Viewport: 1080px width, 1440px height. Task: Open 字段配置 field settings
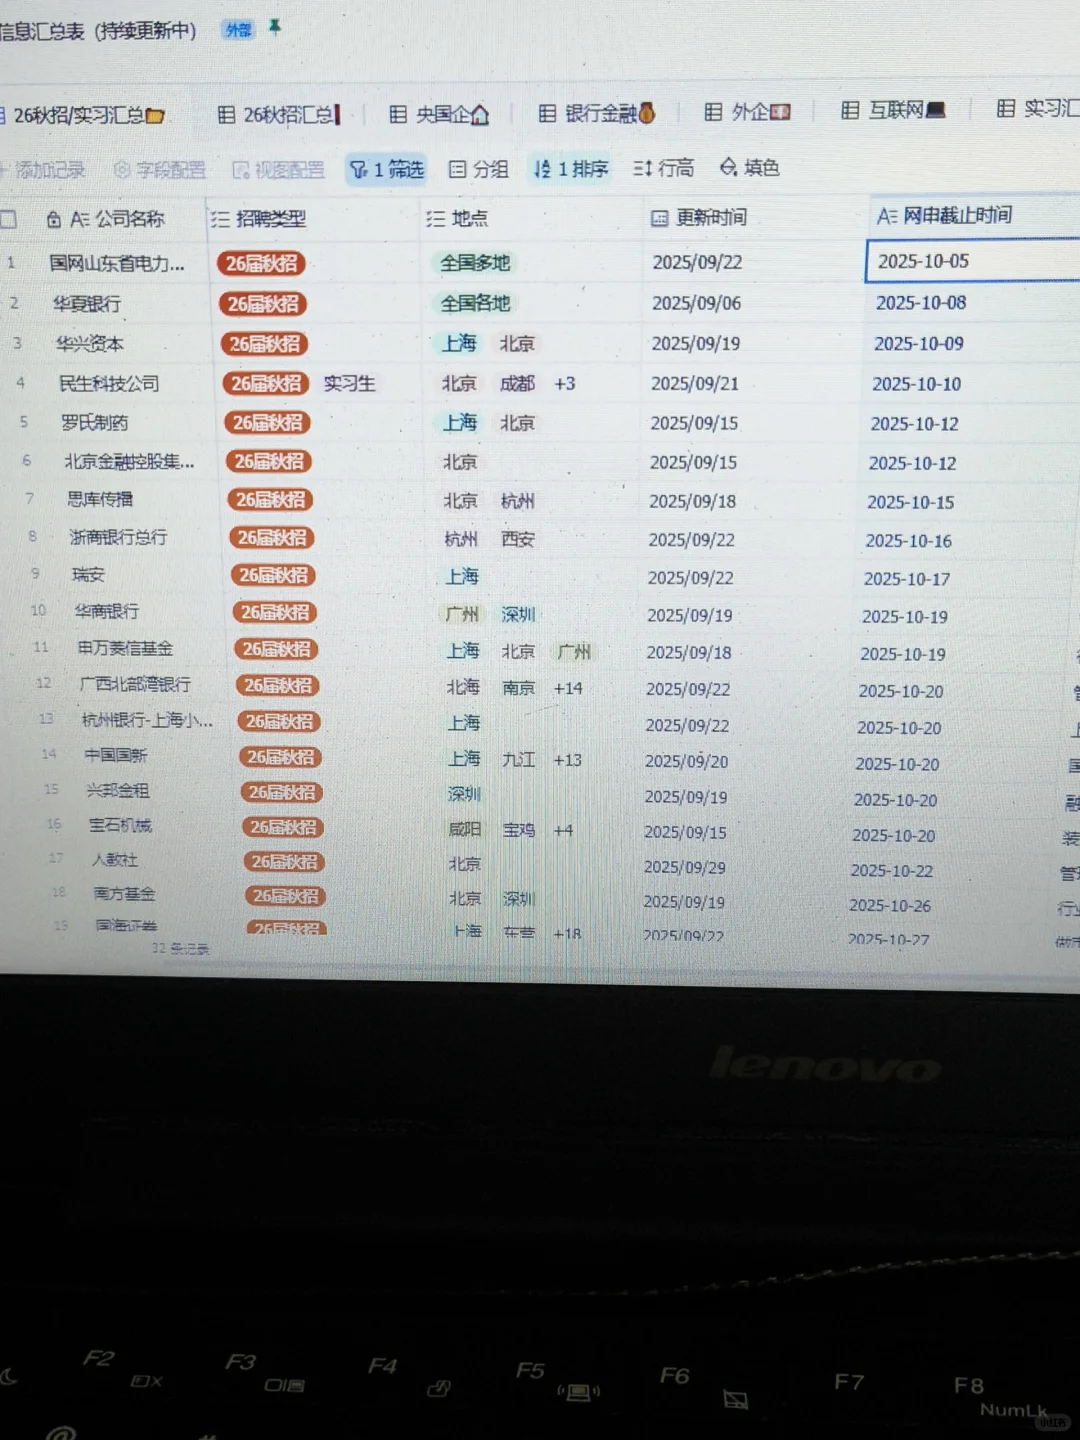(160, 170)
